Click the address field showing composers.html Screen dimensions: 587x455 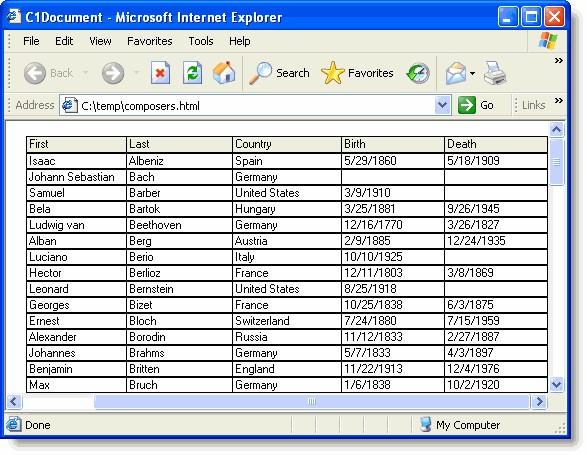pyautogui.click(x=247, y=105)
